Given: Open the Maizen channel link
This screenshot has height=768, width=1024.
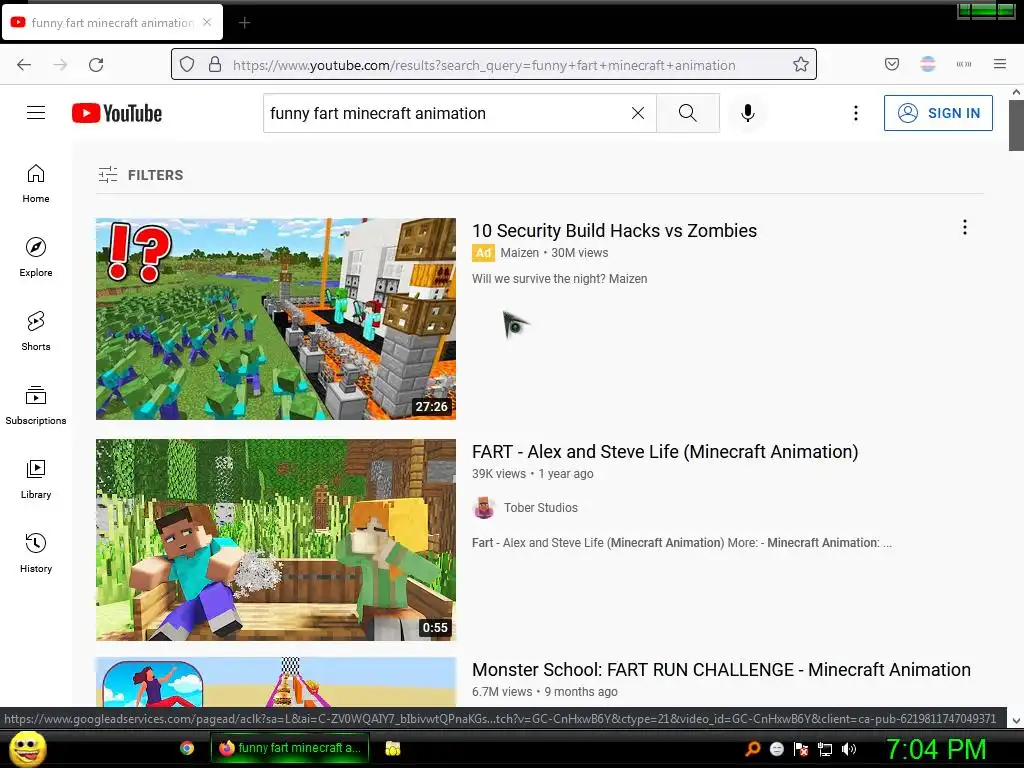Looking at the screenshot, I should pos(519,253).
